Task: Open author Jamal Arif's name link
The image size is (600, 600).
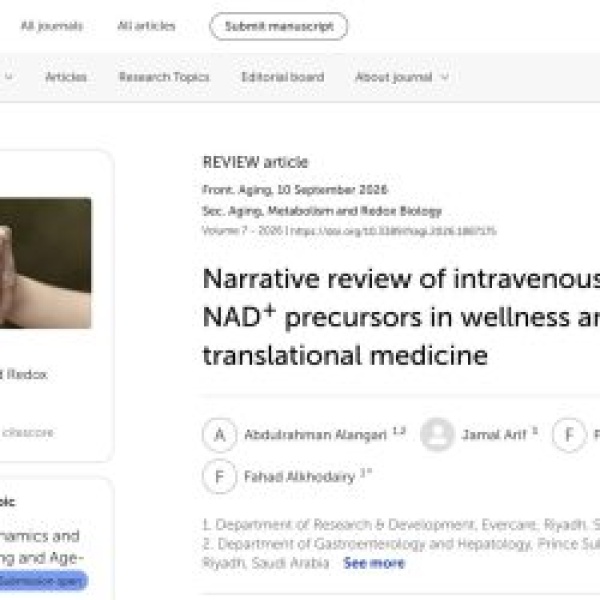Action: (x=494, y=435)
